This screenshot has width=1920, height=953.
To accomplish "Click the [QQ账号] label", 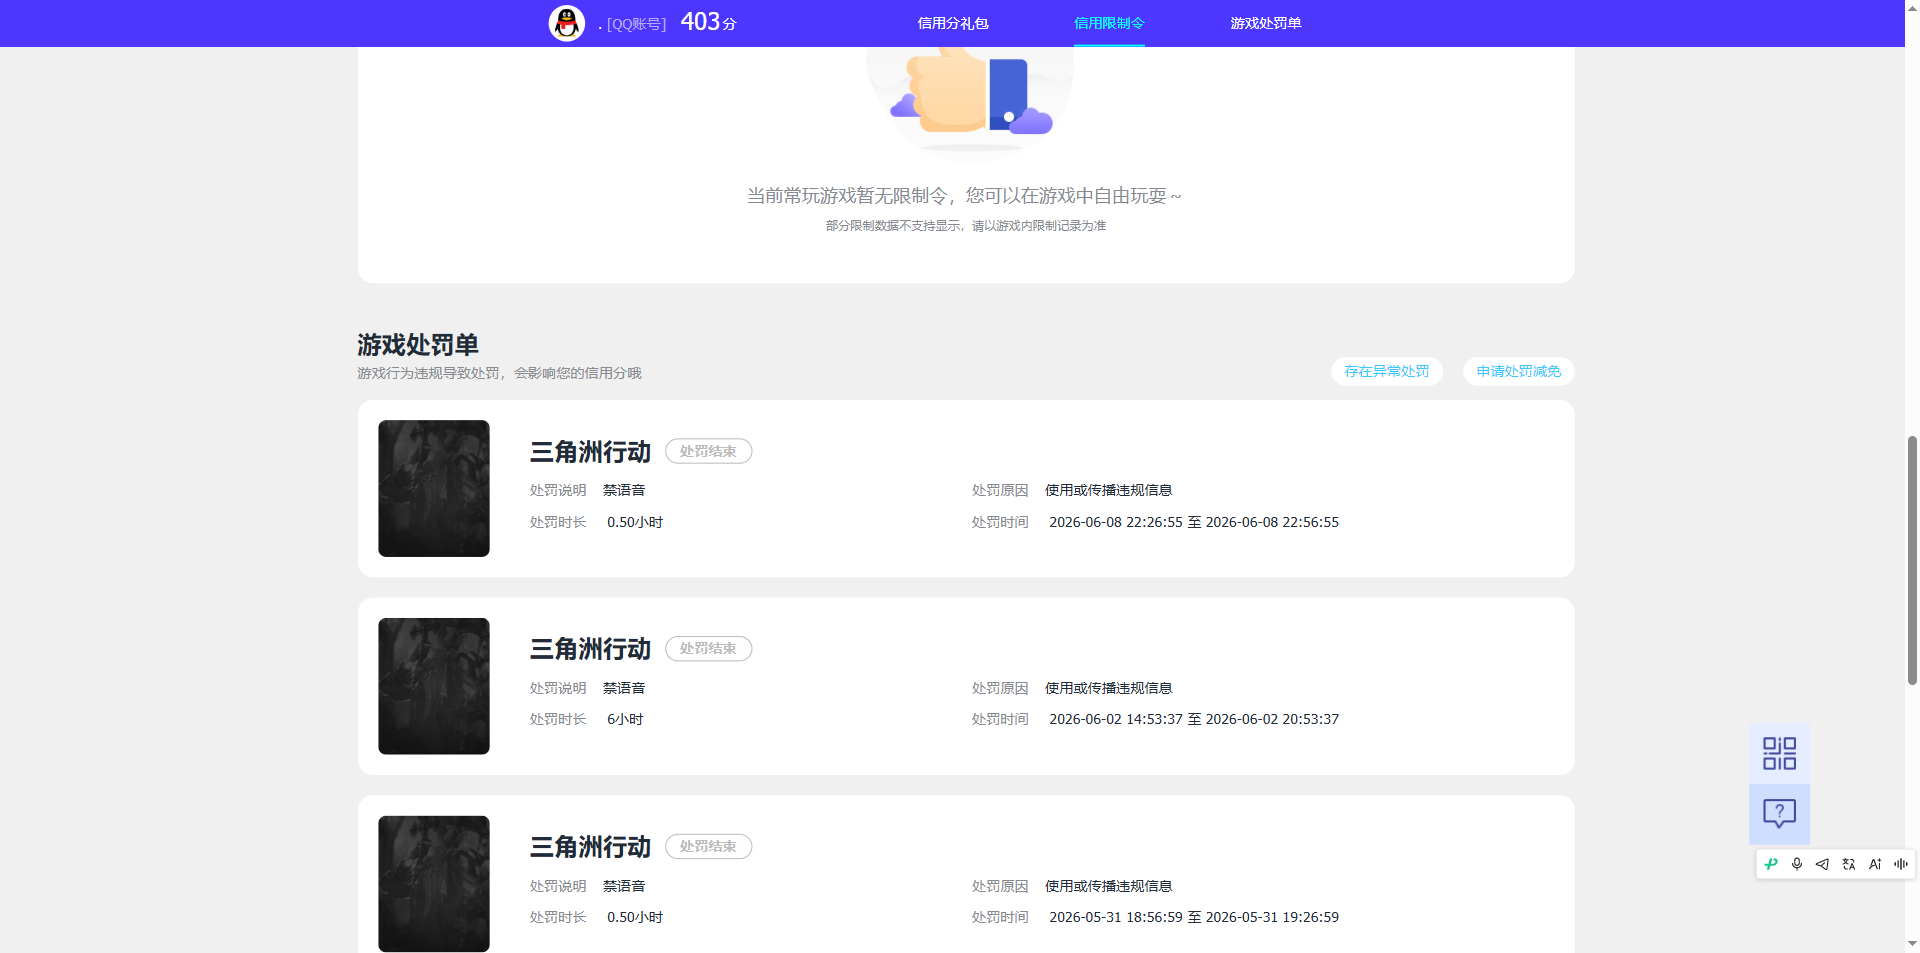I will (x=636, y=24).
